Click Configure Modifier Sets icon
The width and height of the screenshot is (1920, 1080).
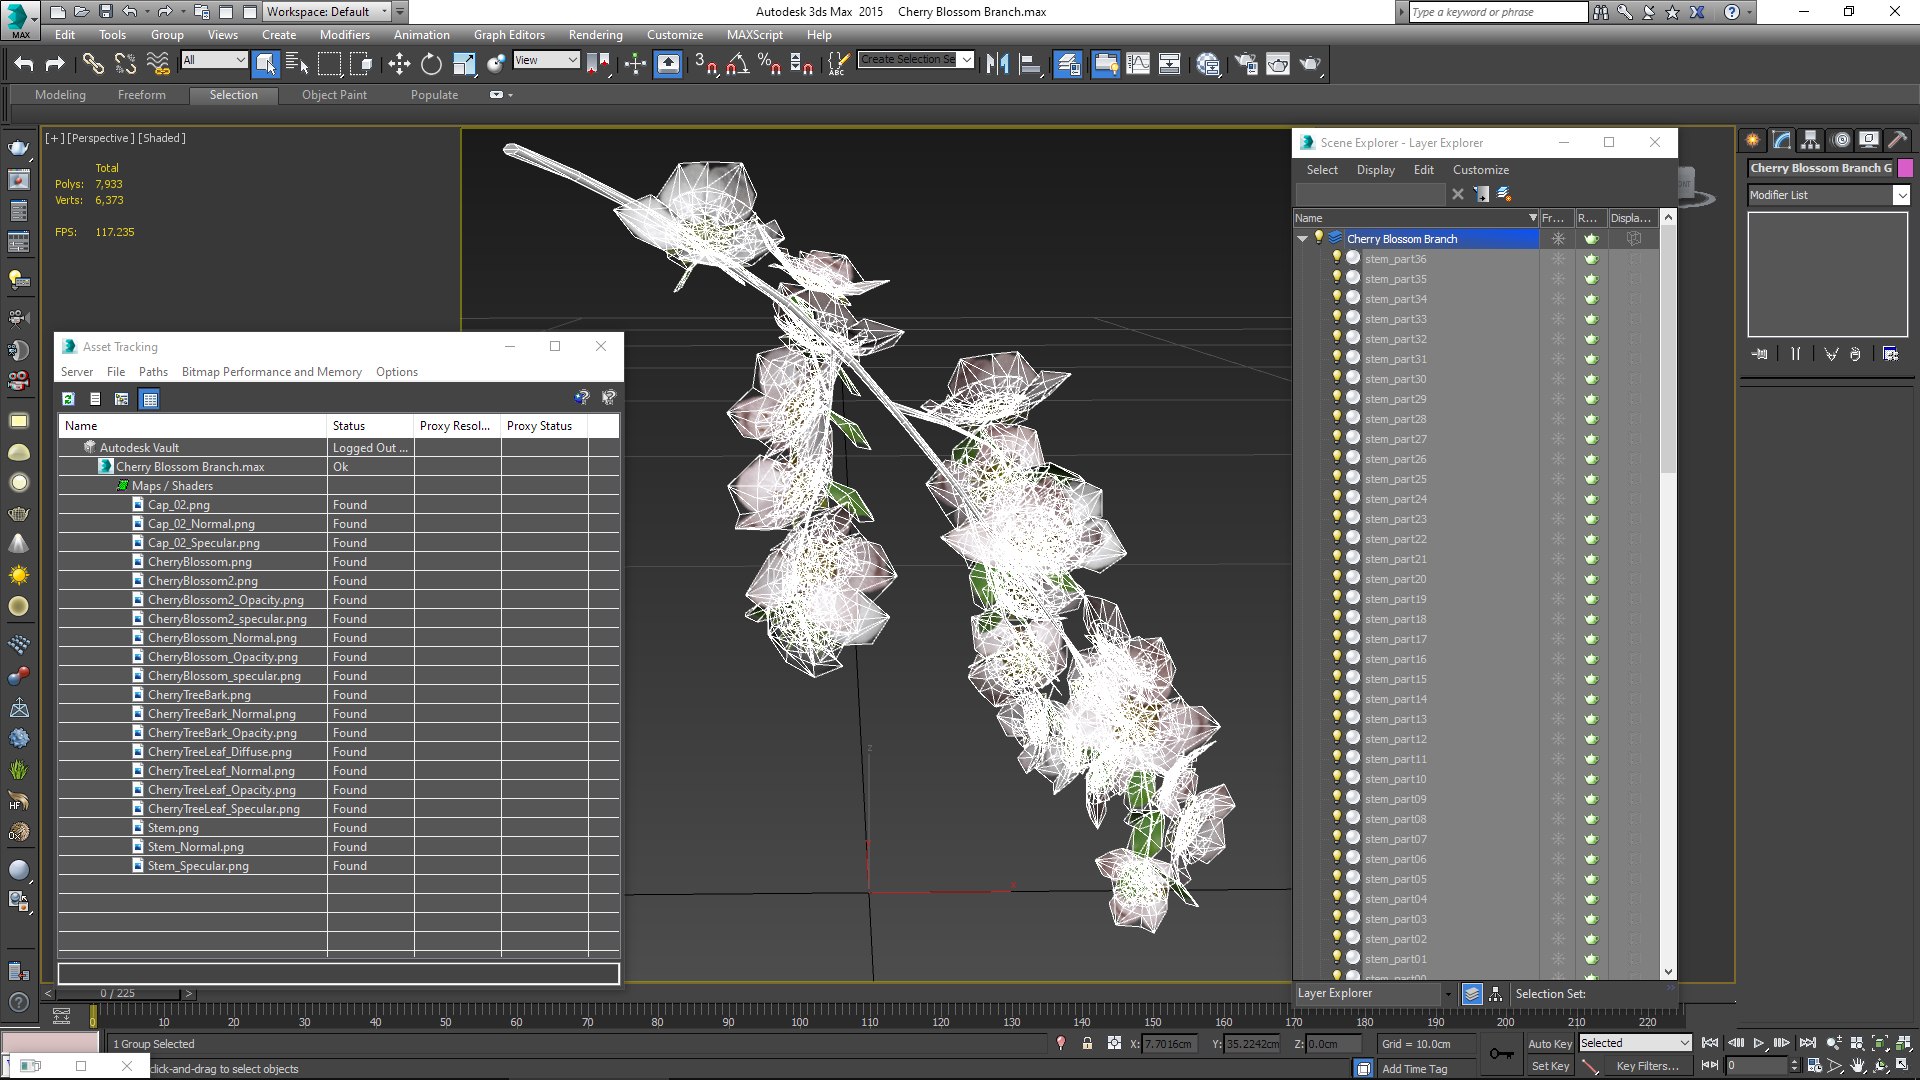click(x=1890, y=354)
